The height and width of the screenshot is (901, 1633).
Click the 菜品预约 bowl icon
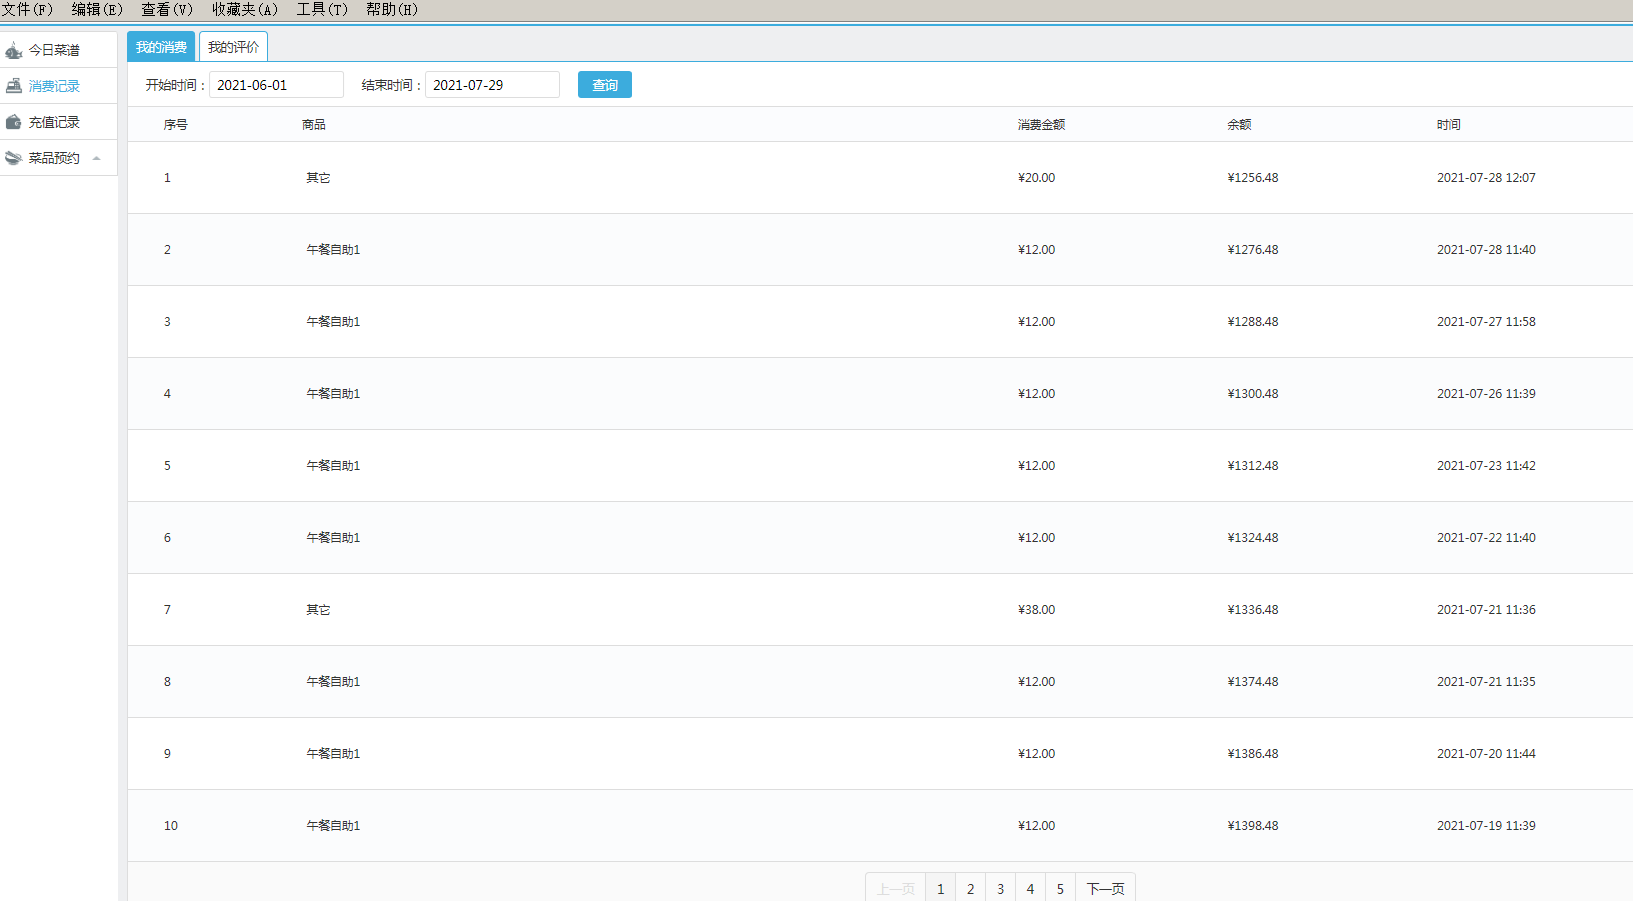[x=14, y=158]
